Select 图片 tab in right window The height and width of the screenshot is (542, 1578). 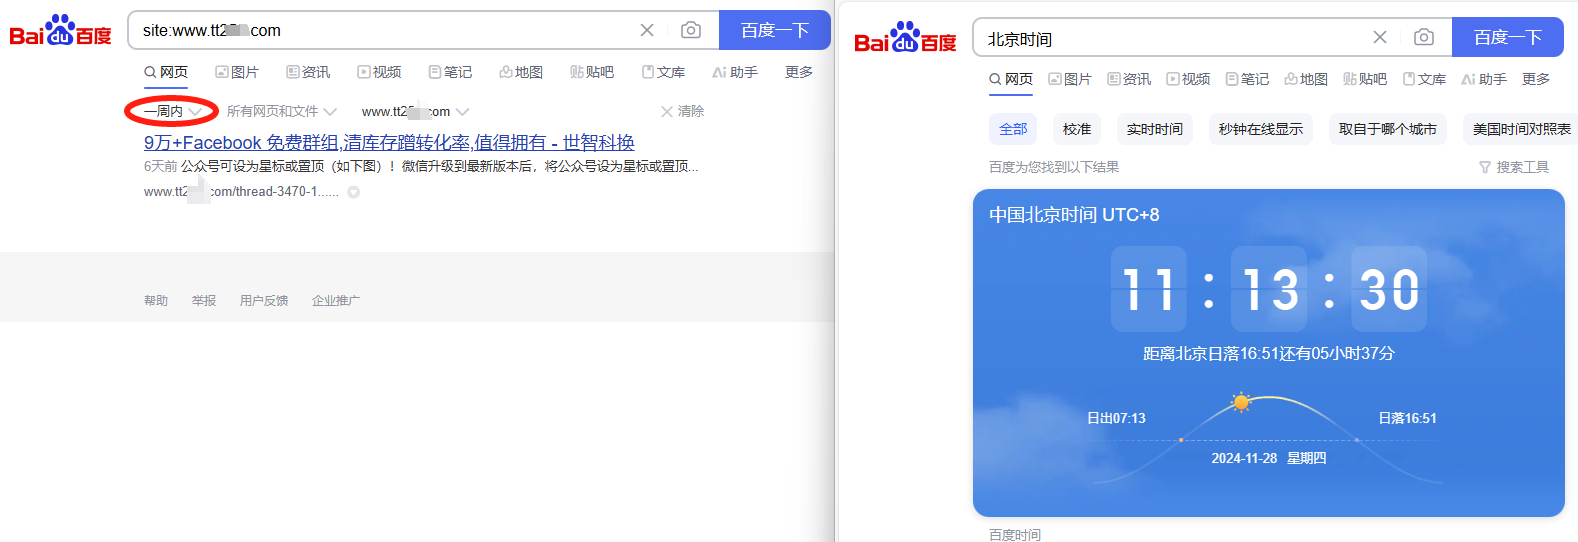[x=1070, y=79]
